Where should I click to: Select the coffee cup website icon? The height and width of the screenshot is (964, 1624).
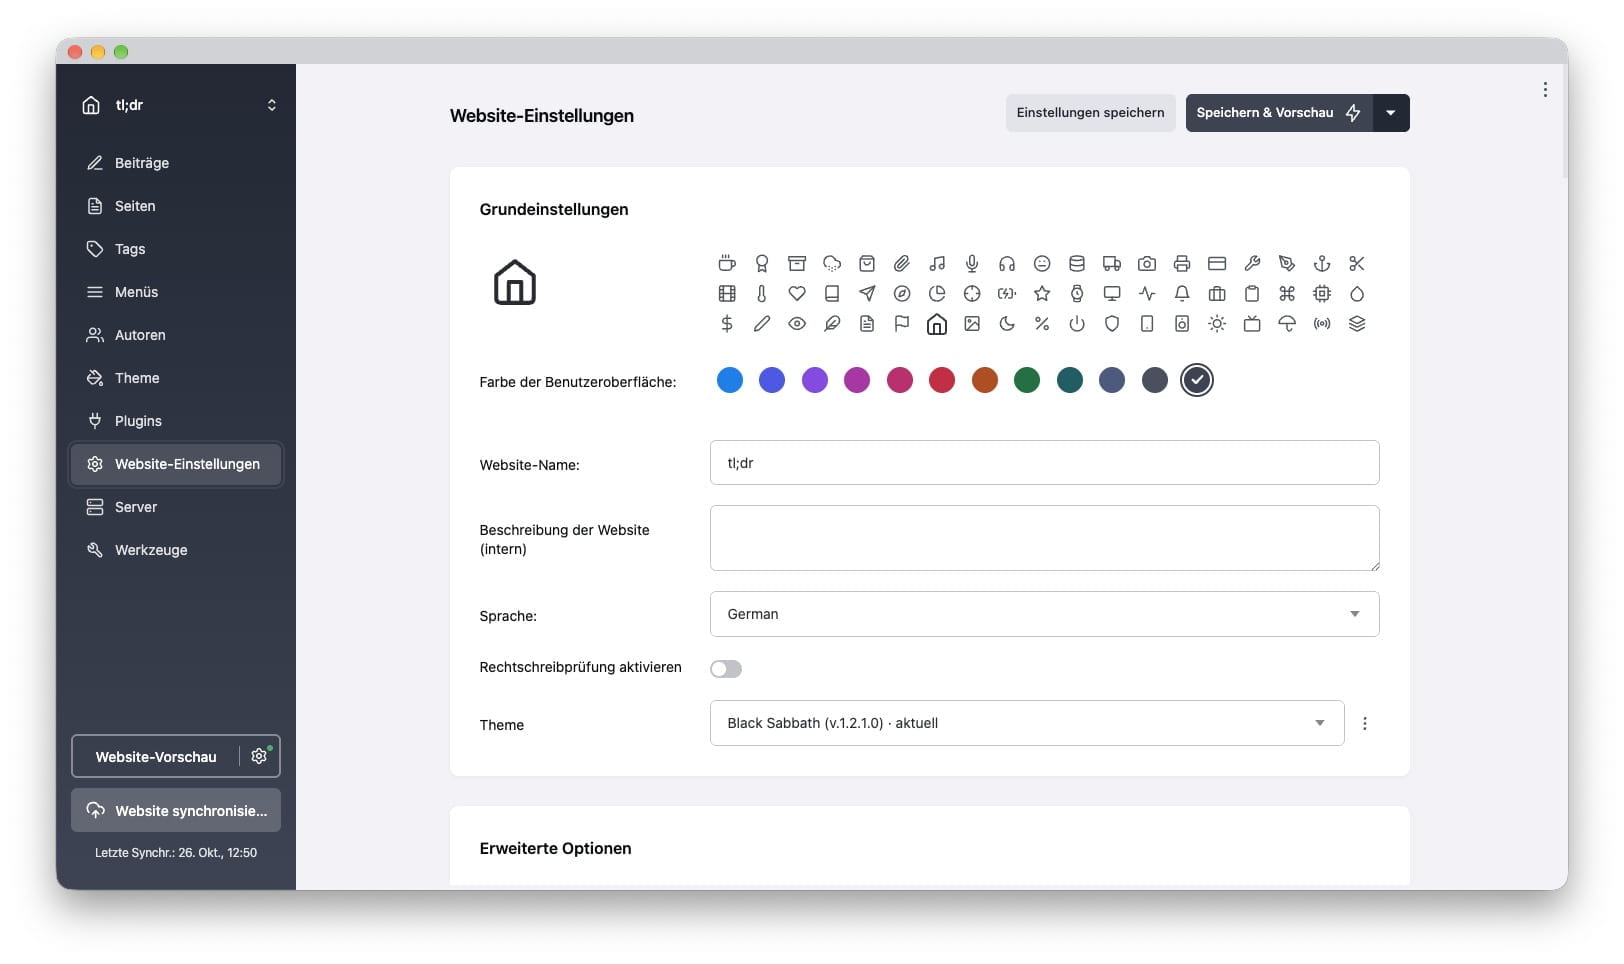727,264
